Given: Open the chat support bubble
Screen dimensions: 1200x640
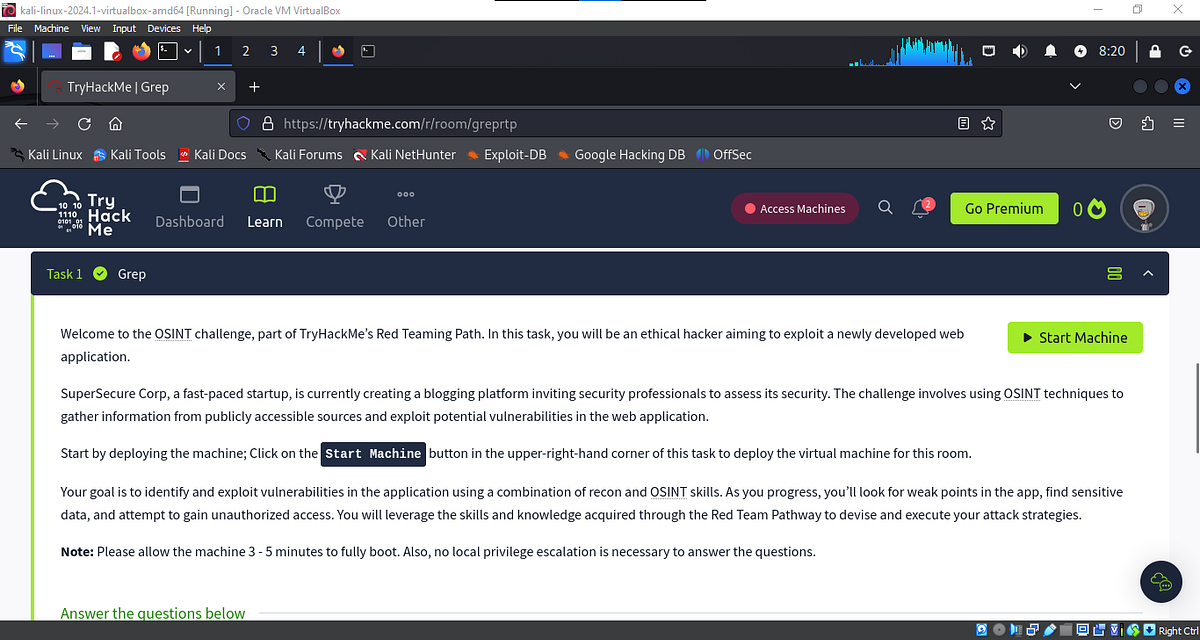Looking at the screenshot, I should tap(1160, 581).
